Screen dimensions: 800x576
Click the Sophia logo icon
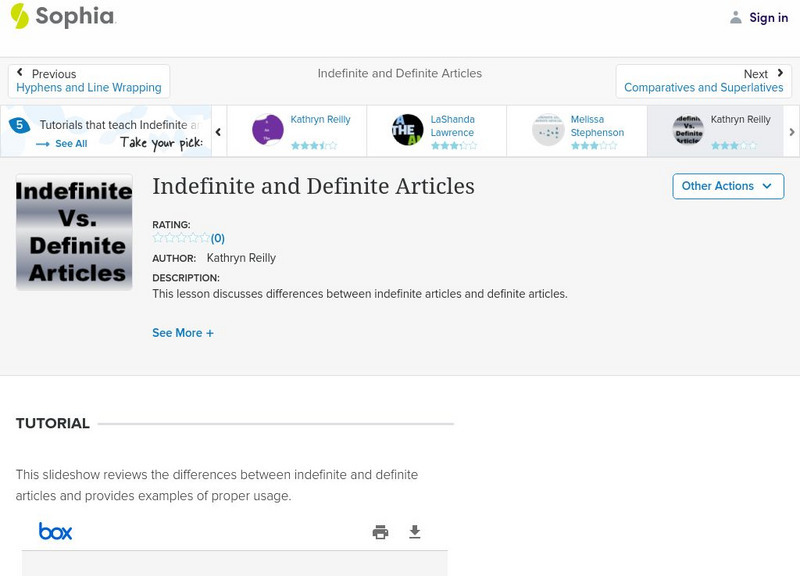click(19, 16)
